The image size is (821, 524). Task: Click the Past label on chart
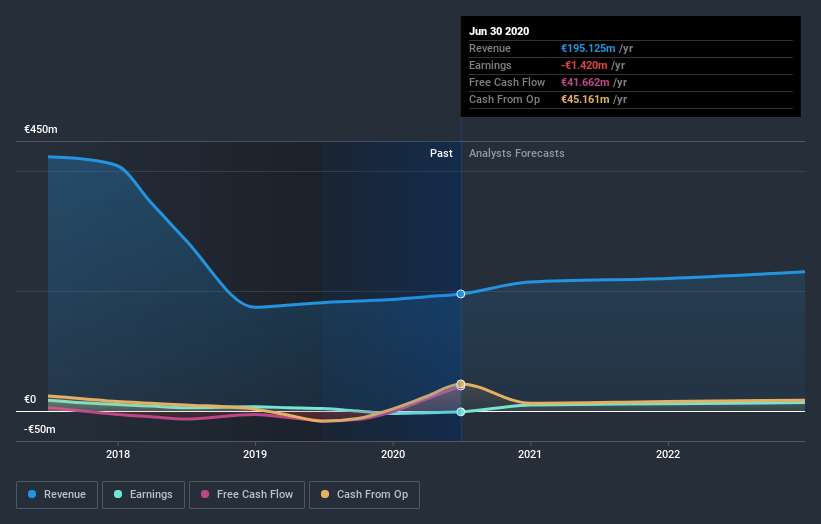[x=441, y=153]
